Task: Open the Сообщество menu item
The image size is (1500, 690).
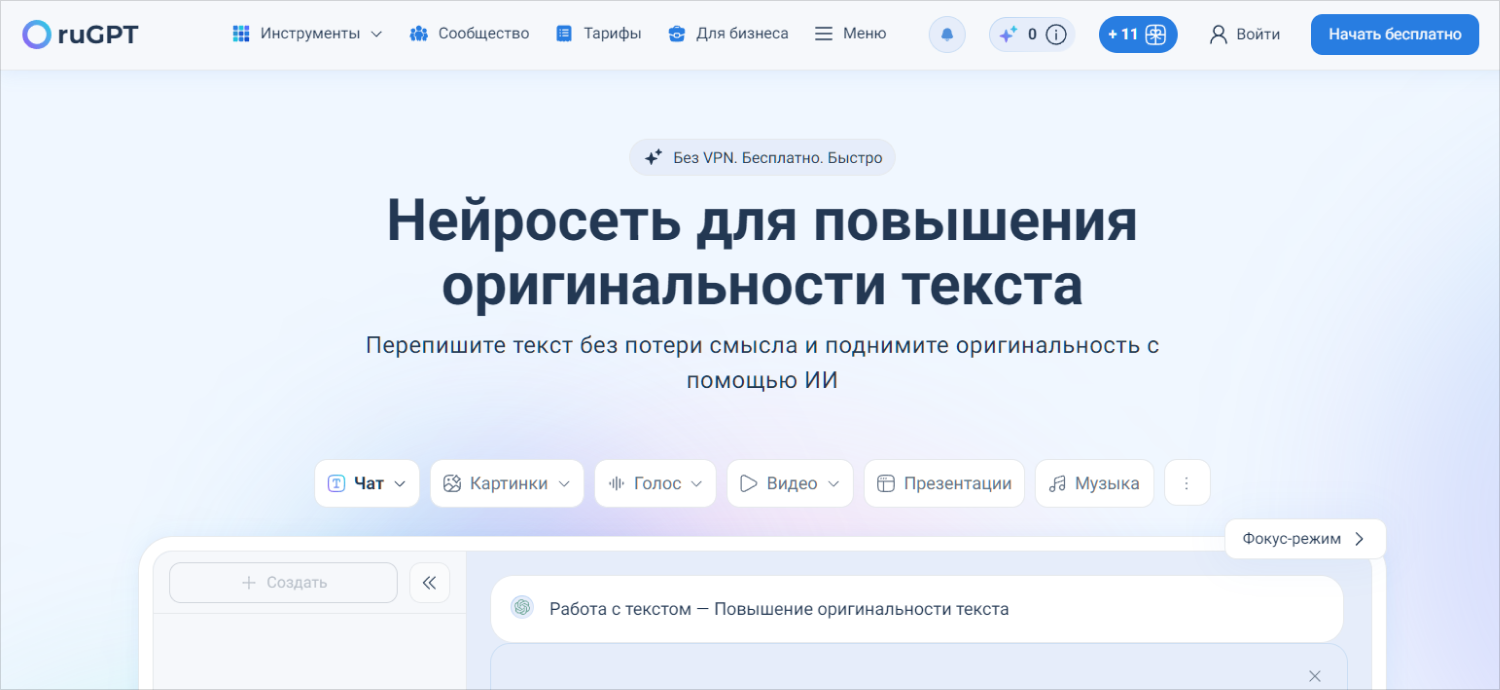Action: pyautogui.click(x=470, y=34)
